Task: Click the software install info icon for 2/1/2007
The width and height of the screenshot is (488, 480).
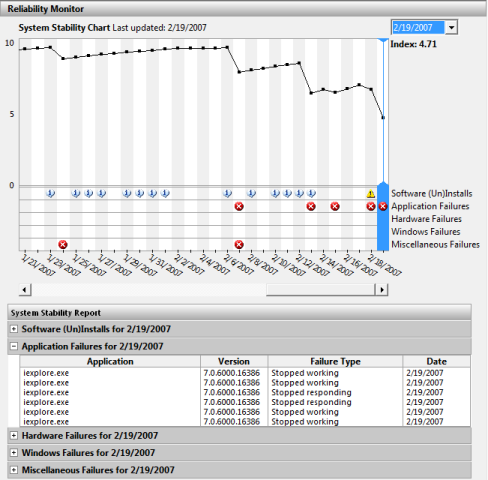Action: coord(165,193)
